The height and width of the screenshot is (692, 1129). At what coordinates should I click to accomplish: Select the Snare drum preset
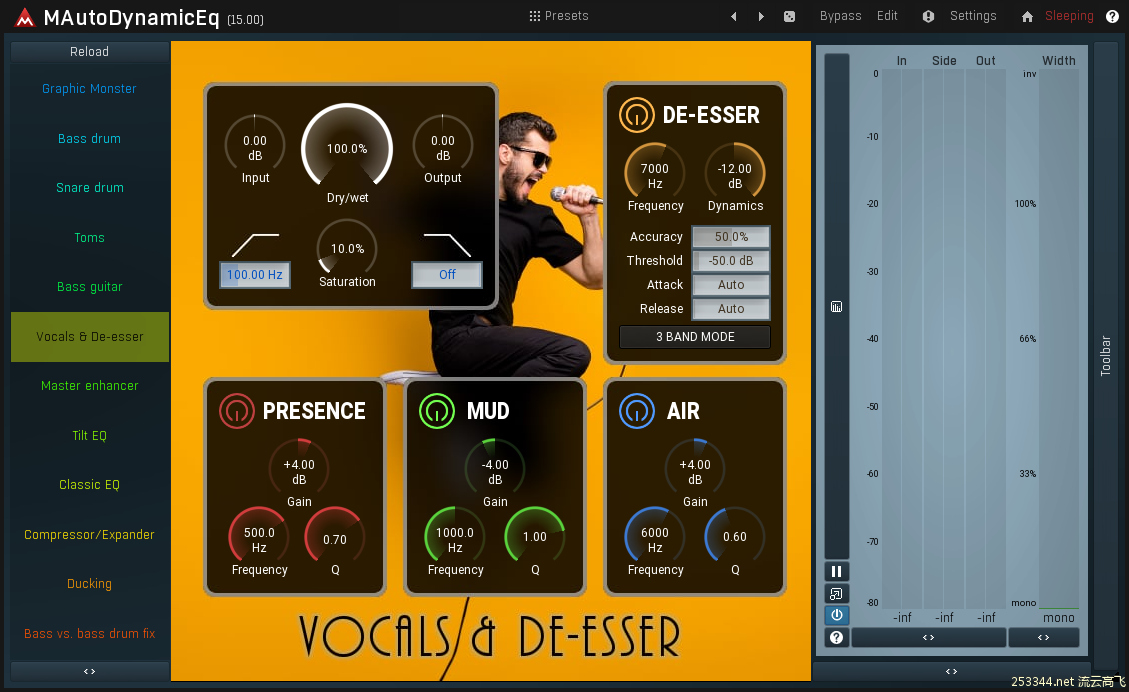click(89, 187)
